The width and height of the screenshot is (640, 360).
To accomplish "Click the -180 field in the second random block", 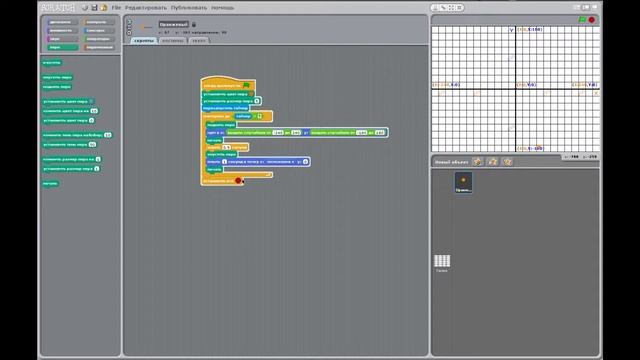I will 361,132.
